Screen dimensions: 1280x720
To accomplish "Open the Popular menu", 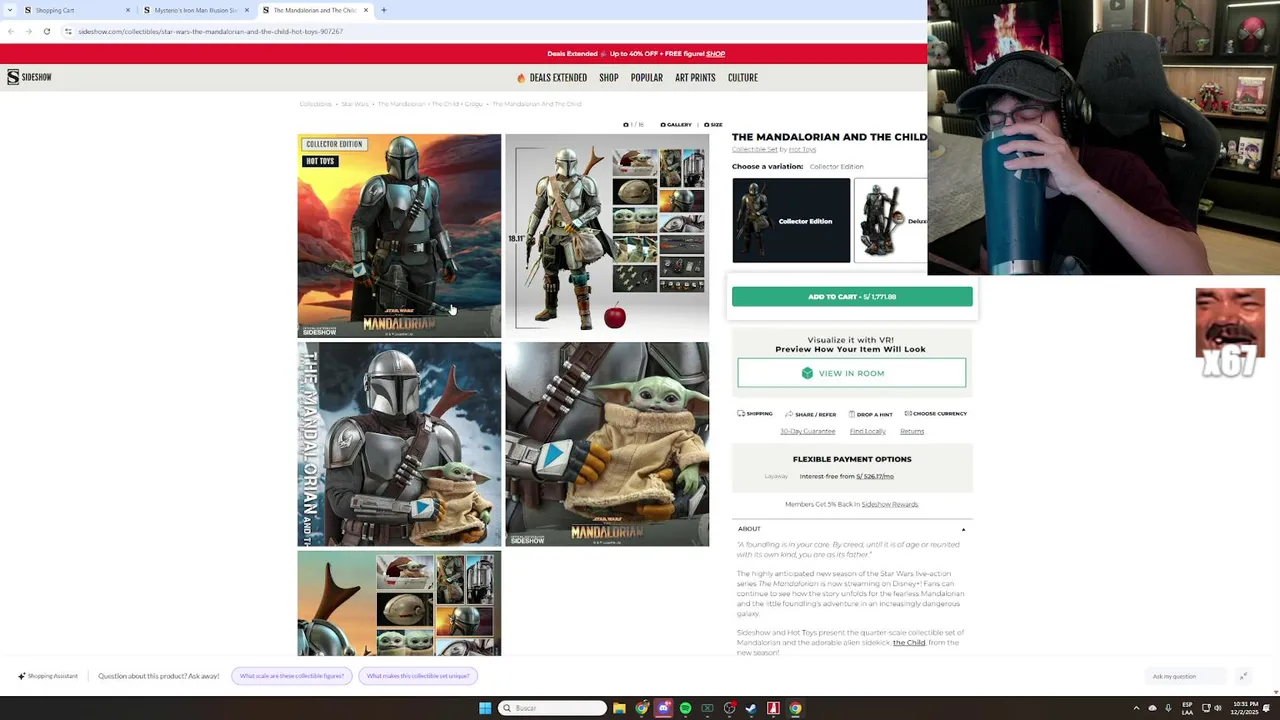I will [647, 78].
